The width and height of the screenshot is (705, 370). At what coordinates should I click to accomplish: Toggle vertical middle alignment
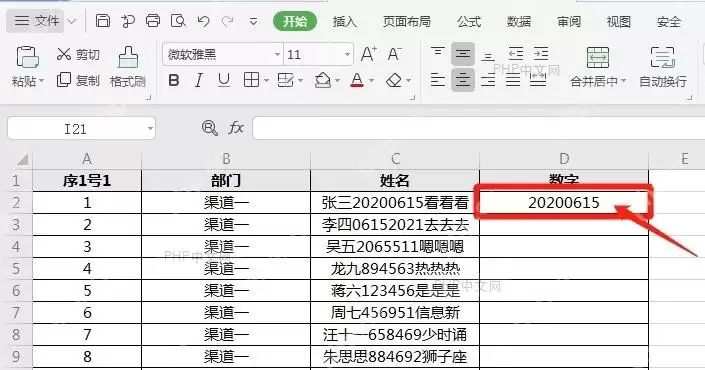pyautogui.click(x=463, y=54)
